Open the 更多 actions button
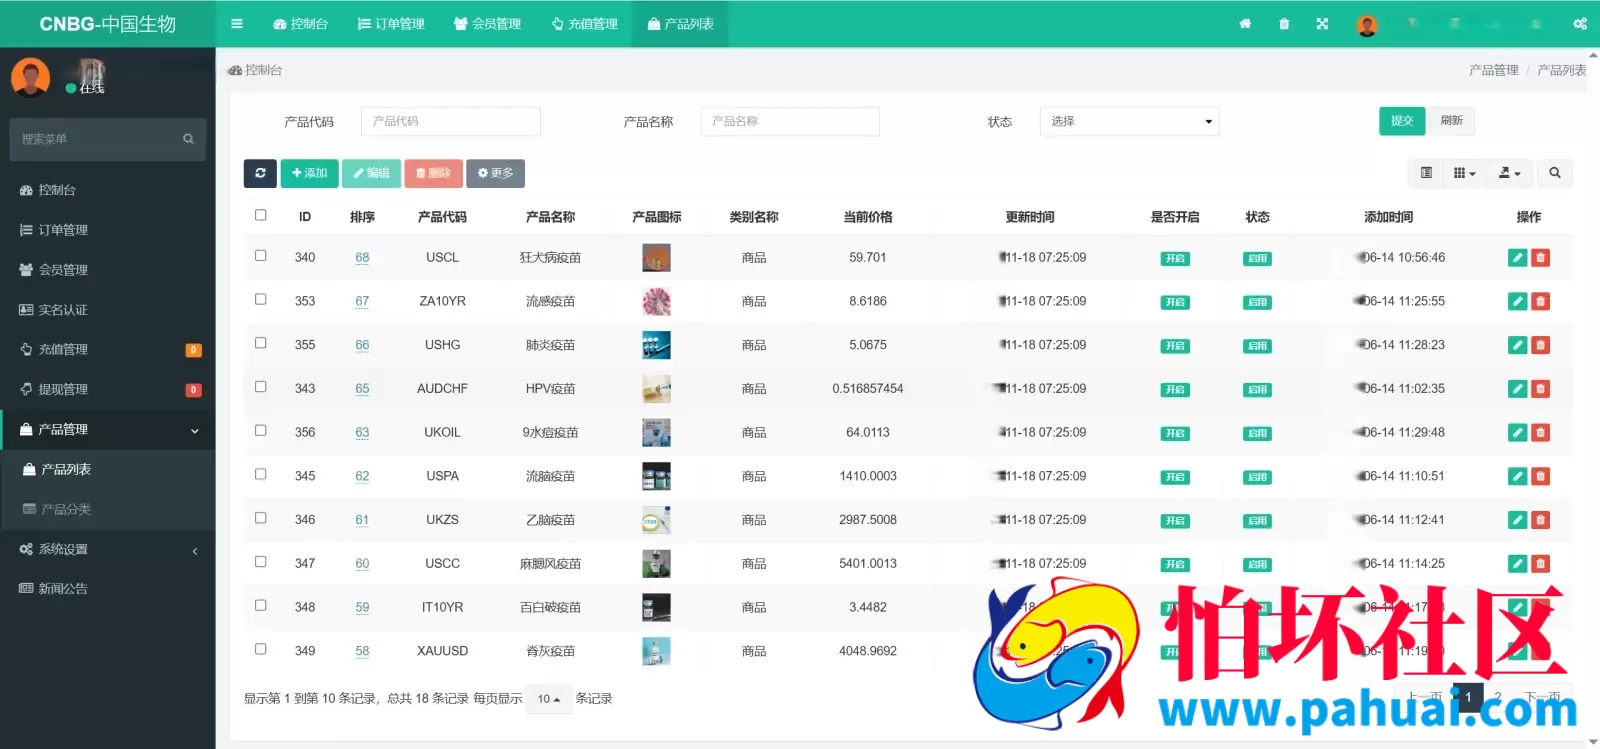The image size is (1600, 749). coord(495,173)
